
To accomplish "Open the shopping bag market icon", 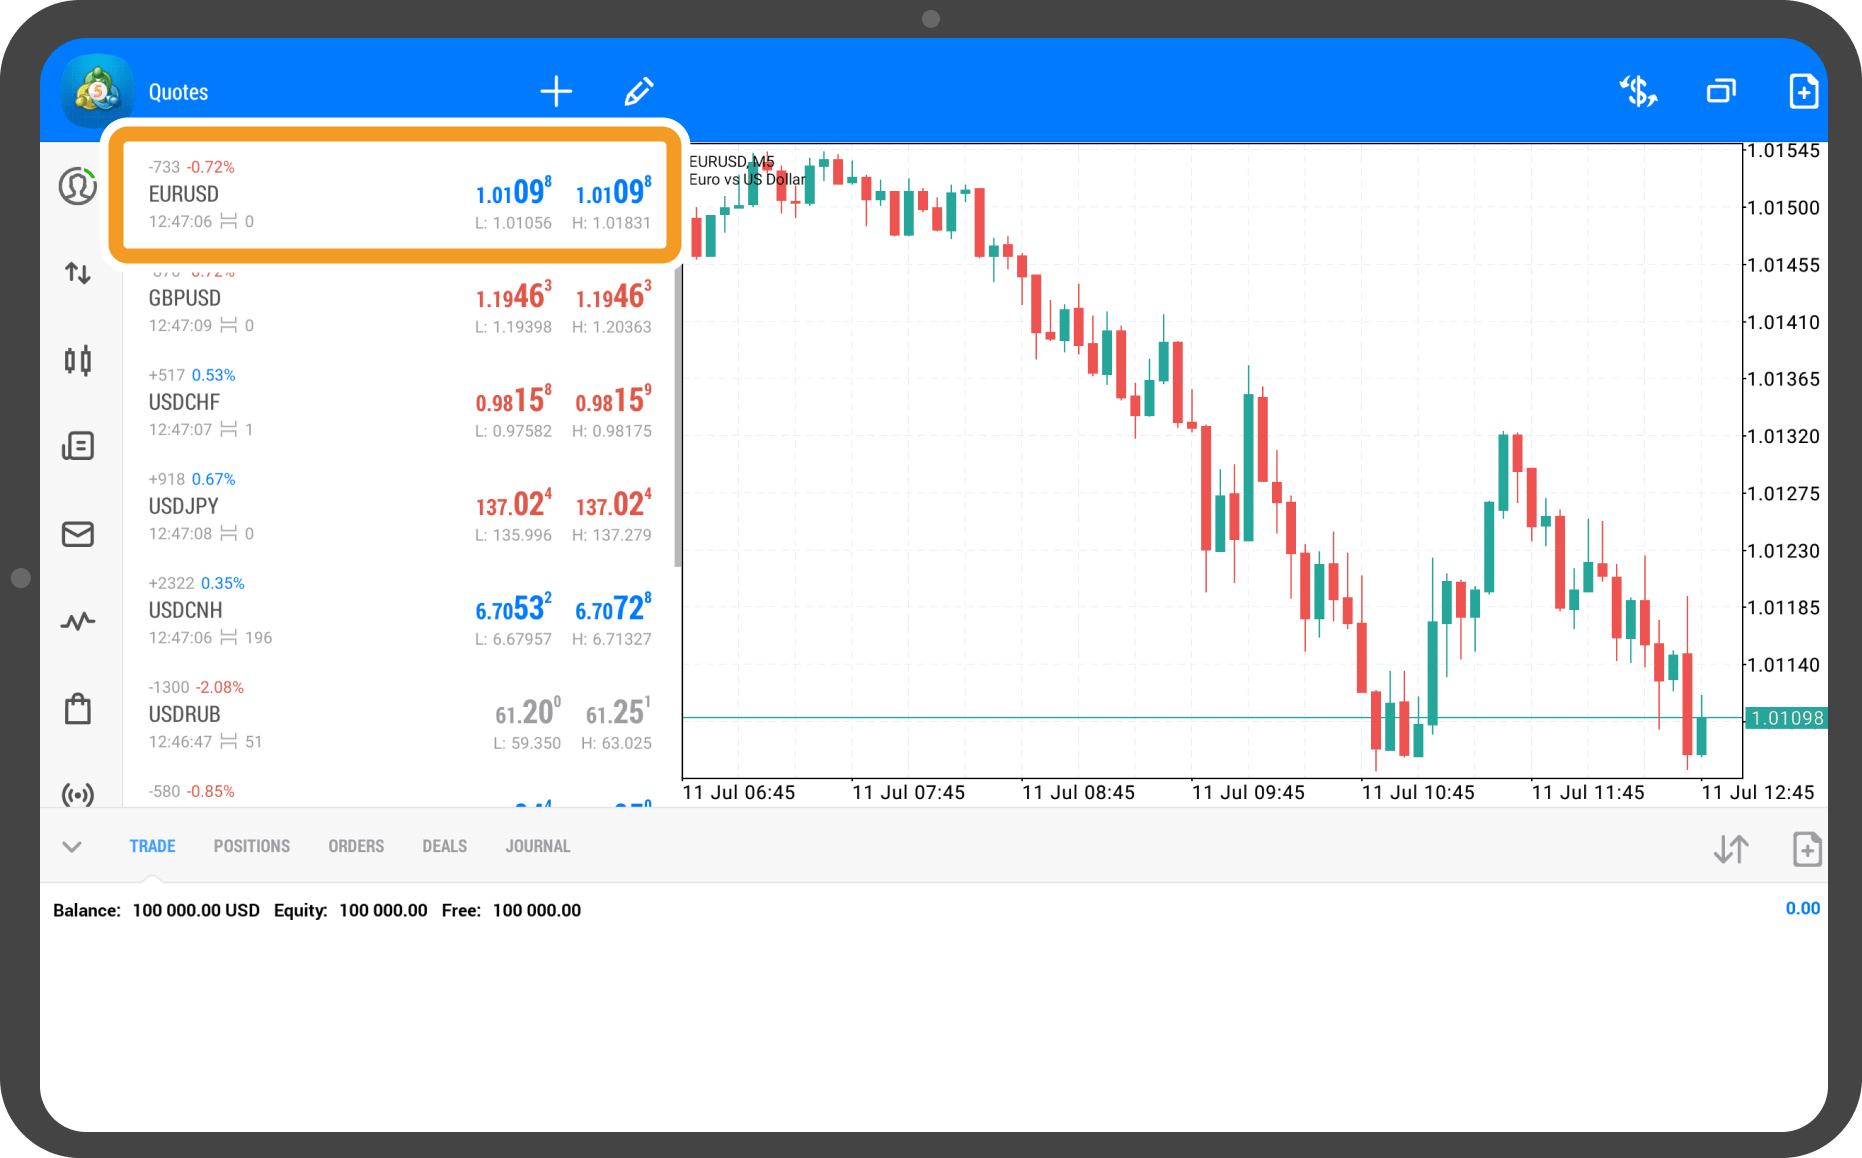I will (x=78, y=709).
